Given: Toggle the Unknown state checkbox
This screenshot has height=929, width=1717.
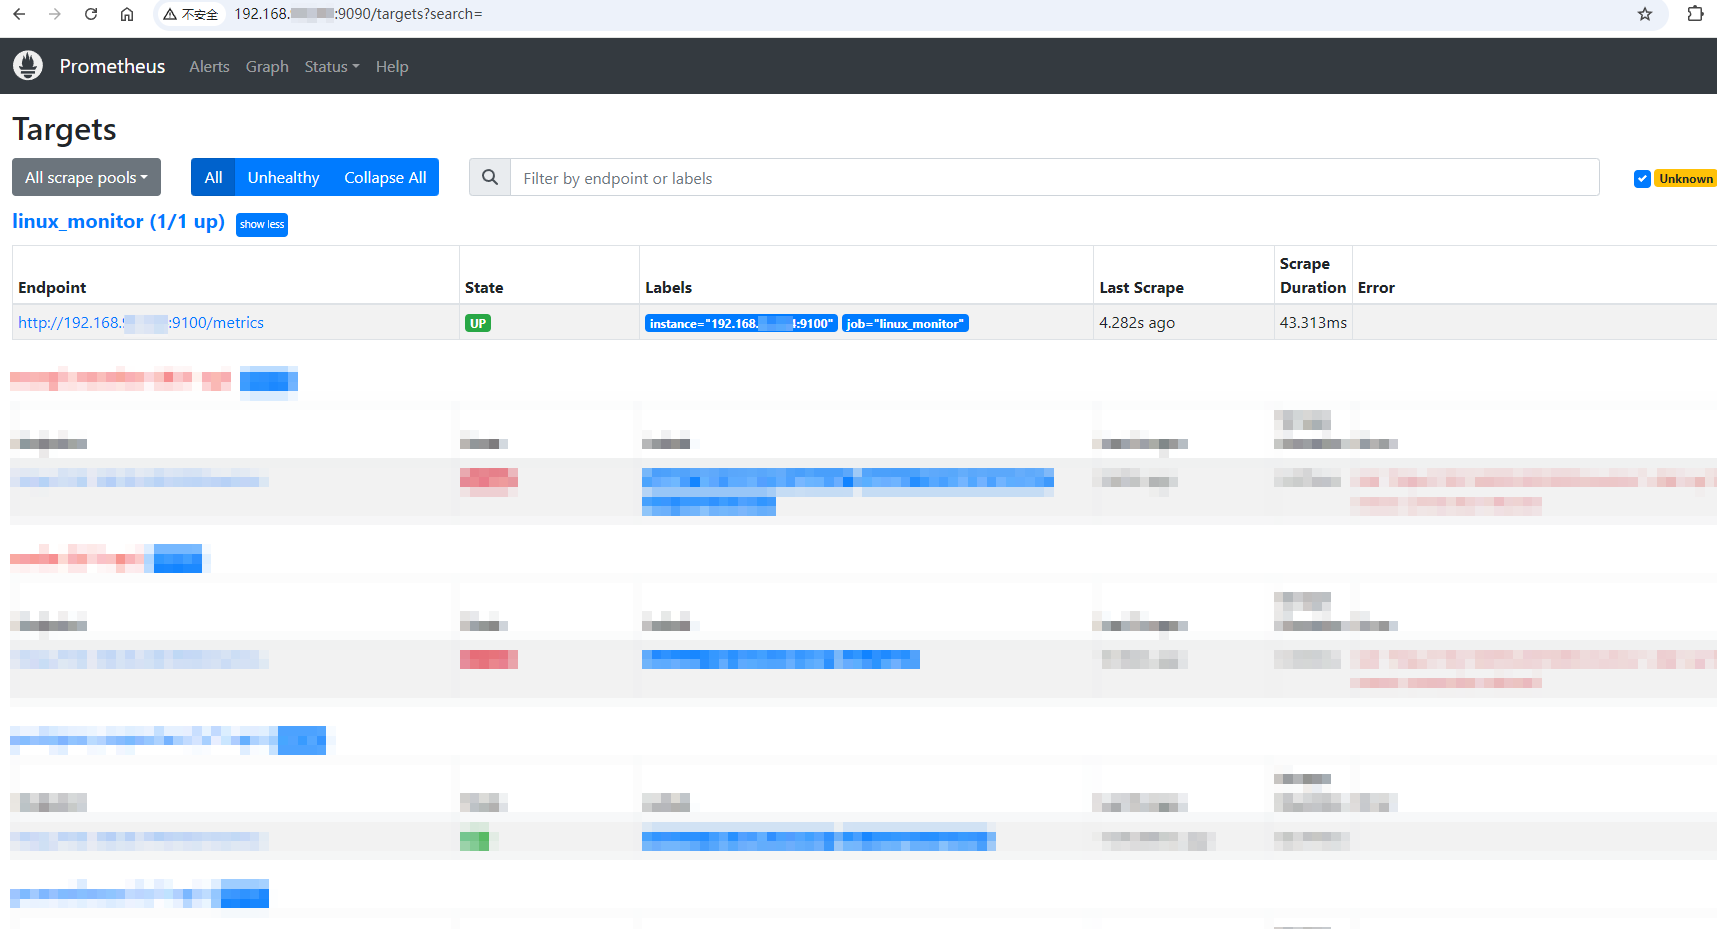Looking at the screenshot, I should coord(1642,179).
